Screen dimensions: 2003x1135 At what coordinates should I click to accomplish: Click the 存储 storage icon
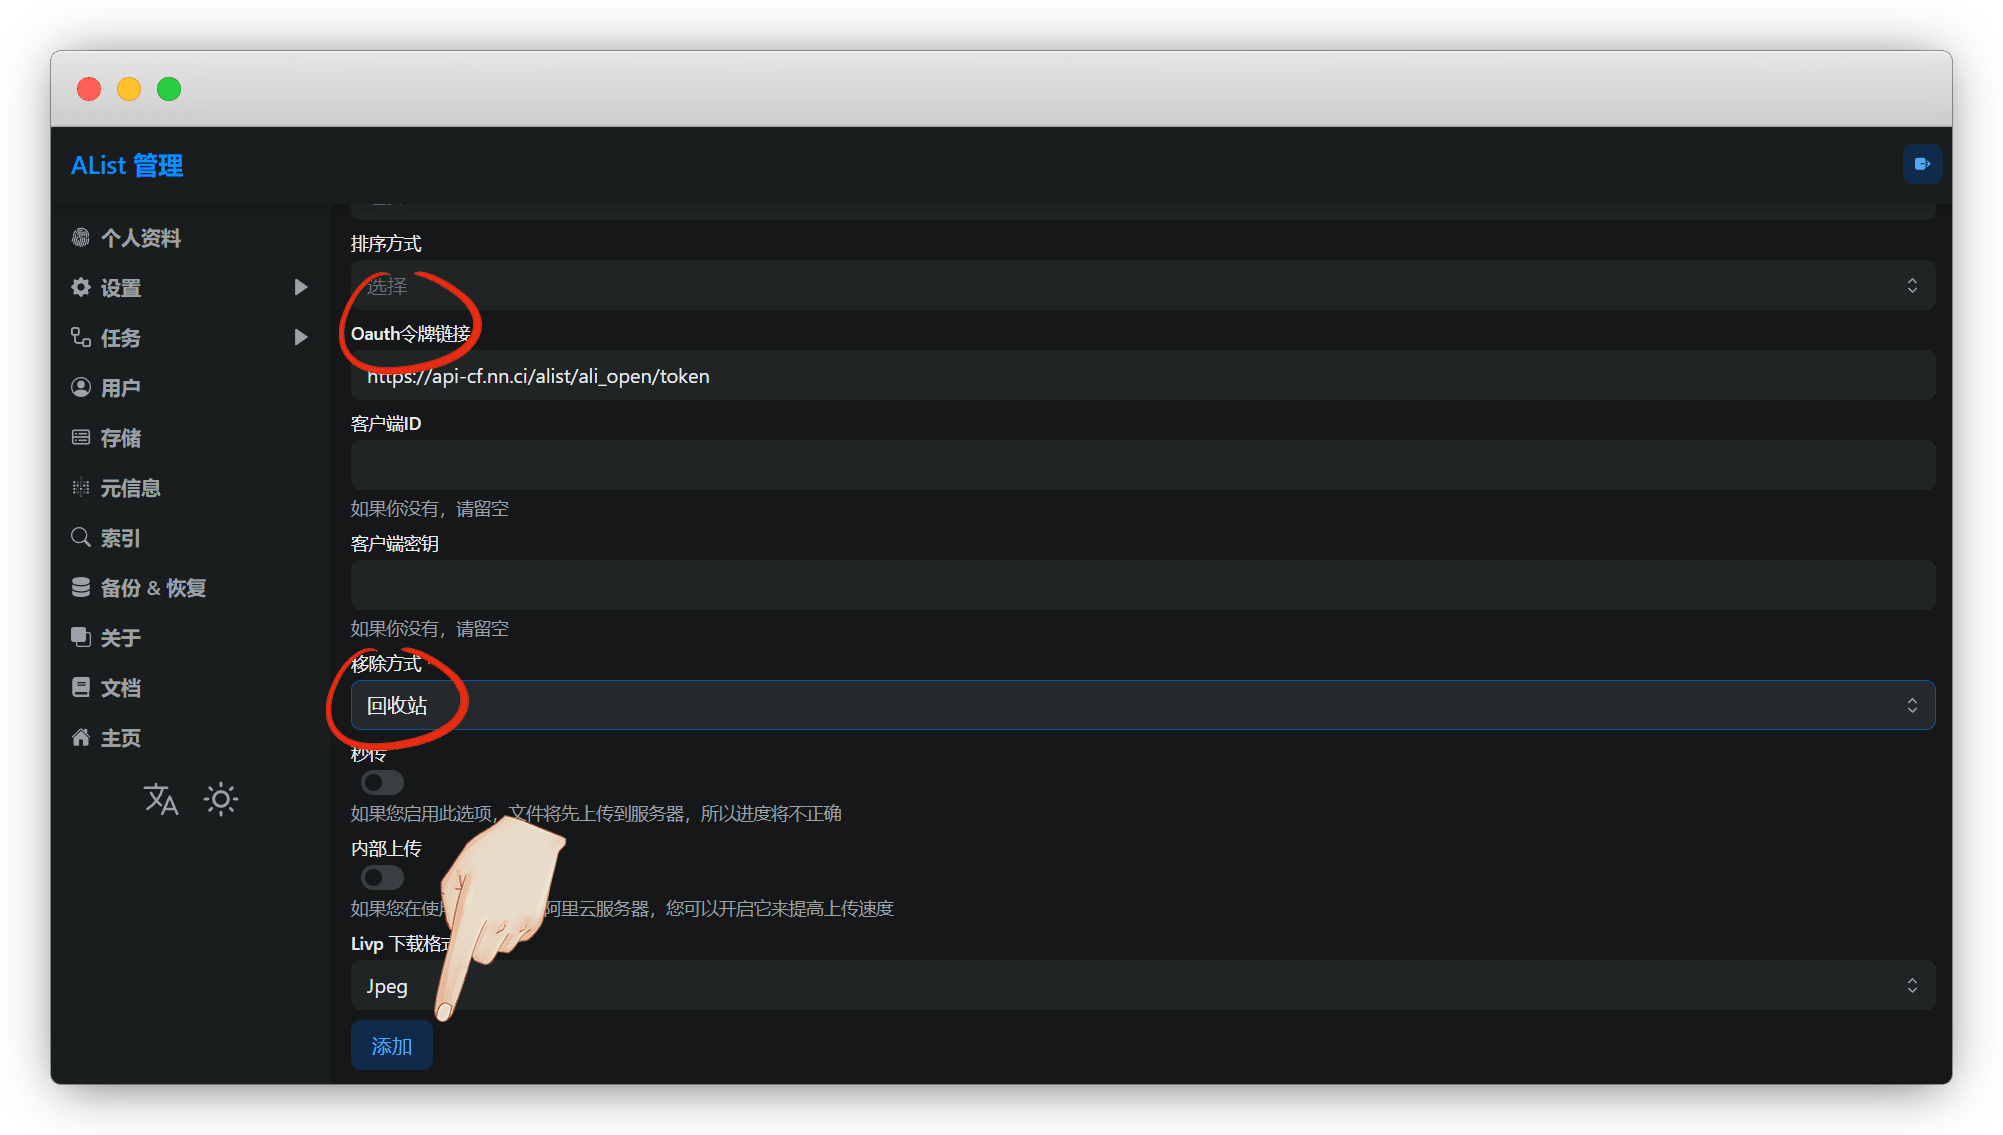81,437
